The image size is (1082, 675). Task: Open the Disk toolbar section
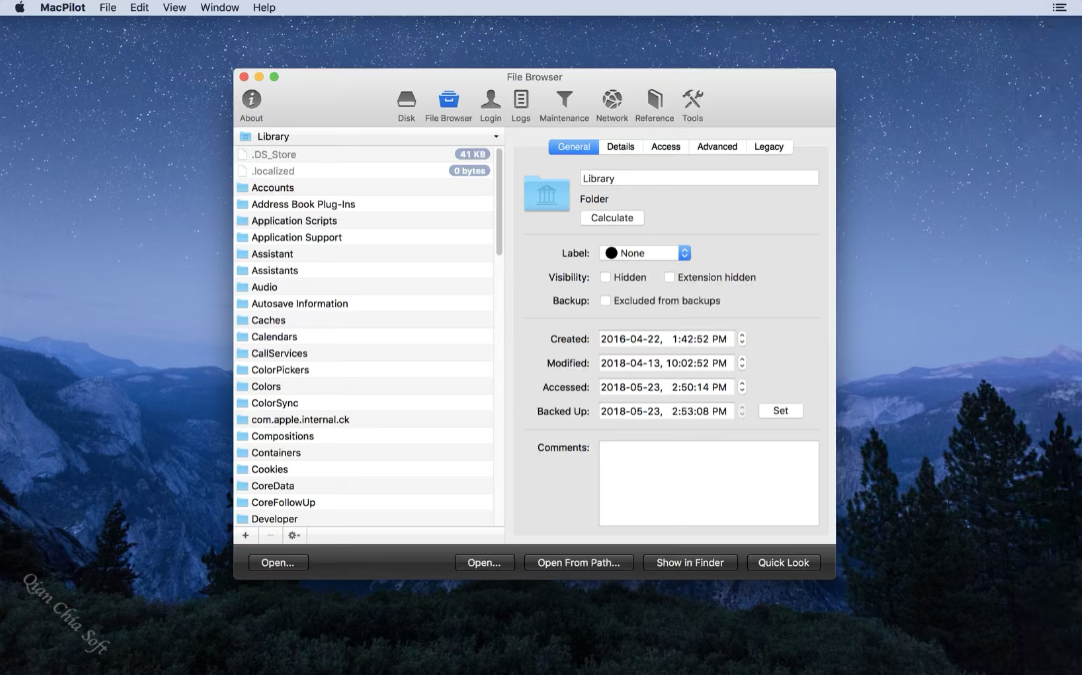406,106
